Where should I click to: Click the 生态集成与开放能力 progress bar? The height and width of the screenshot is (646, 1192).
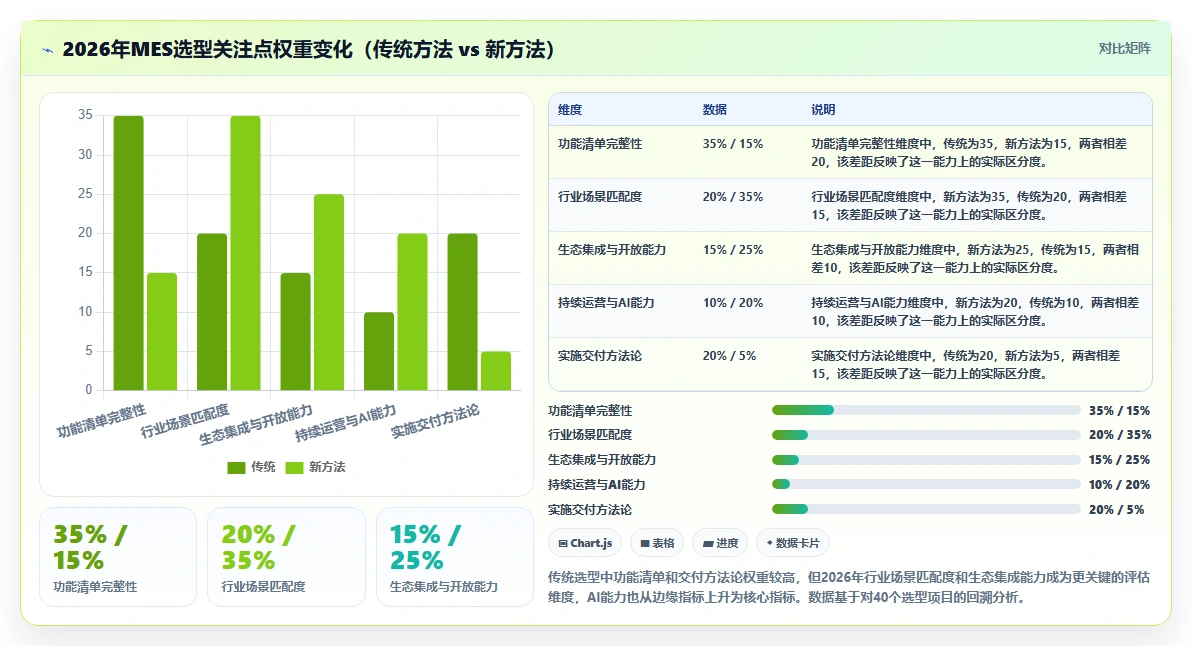(x=926, y=460)
